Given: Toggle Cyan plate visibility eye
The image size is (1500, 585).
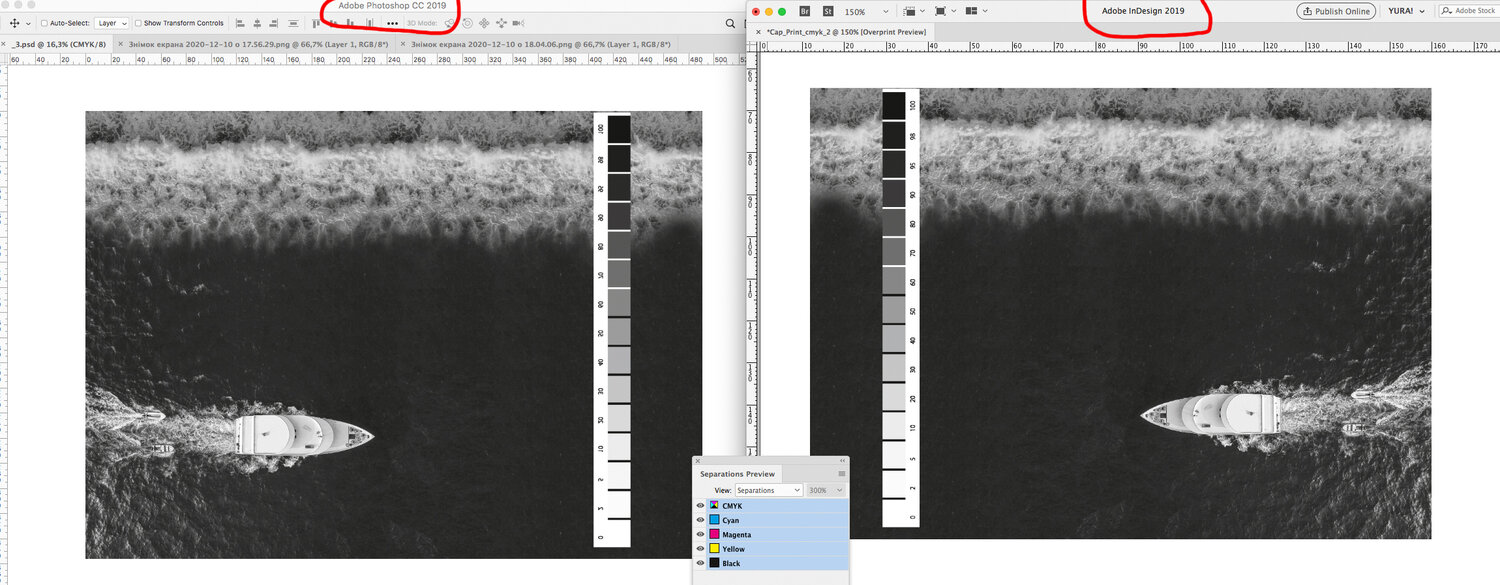Looking at the screenshot, I should [700, 520].
